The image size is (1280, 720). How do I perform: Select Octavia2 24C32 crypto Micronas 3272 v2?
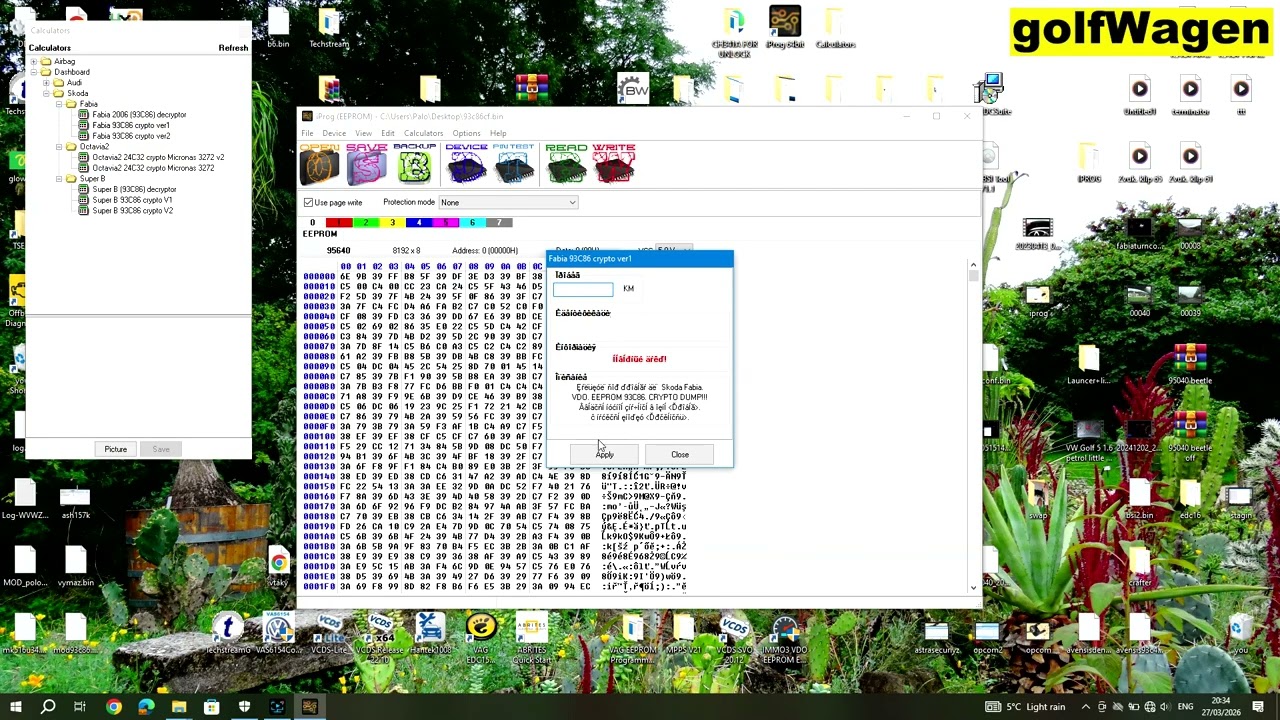tap(158, 157)
